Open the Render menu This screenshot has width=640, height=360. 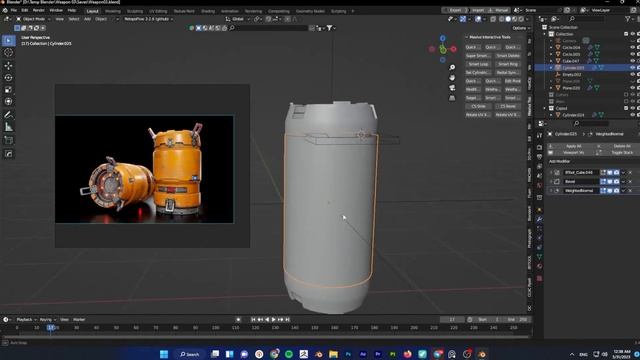point(38,10)
